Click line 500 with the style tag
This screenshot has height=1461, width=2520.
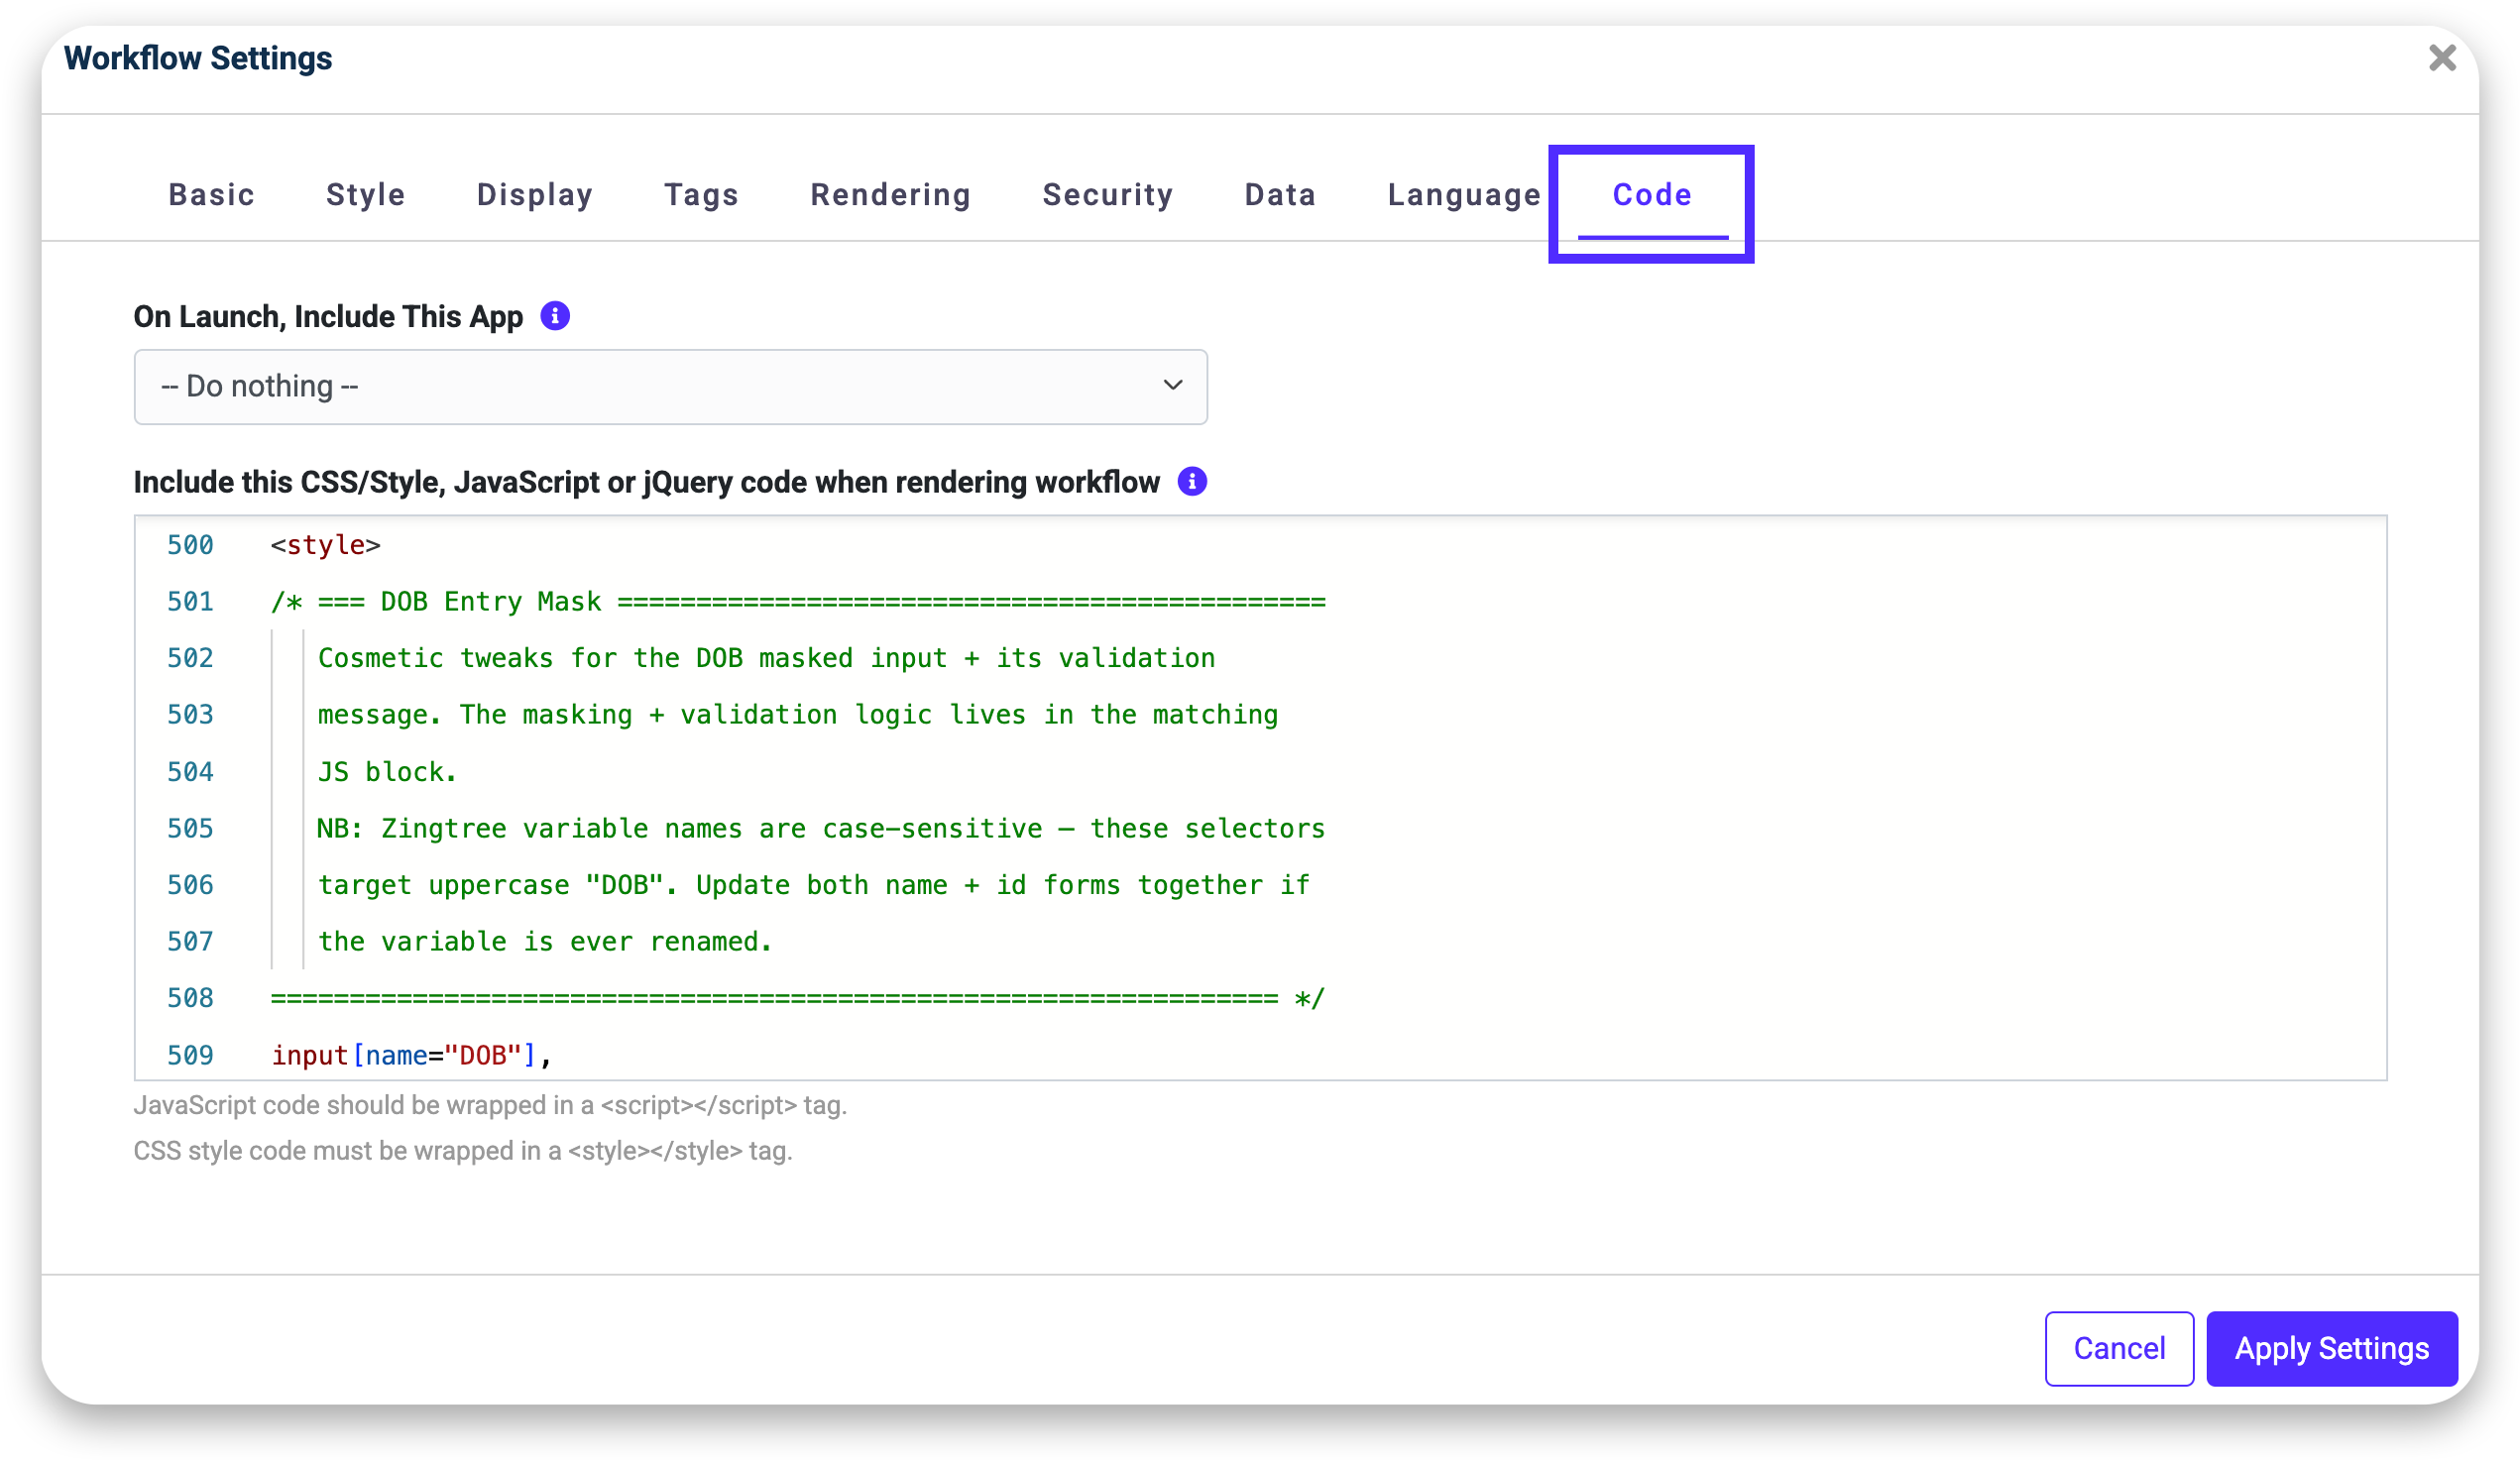(325, 545)
